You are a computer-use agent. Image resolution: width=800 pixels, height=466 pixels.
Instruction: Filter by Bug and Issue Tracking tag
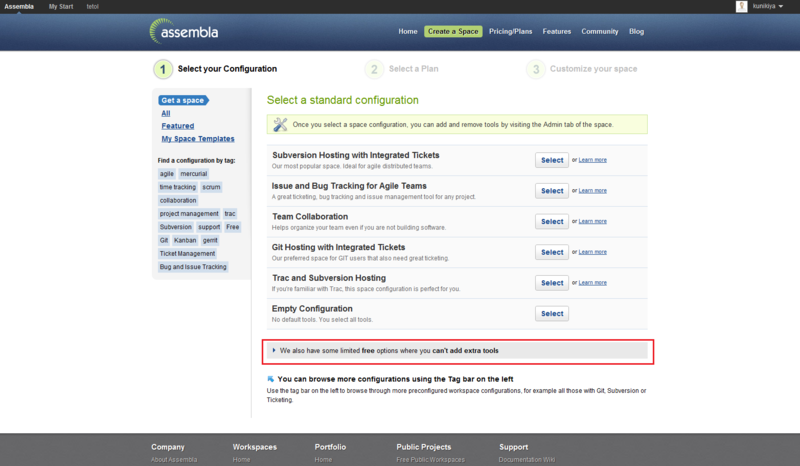click(193, 267)
